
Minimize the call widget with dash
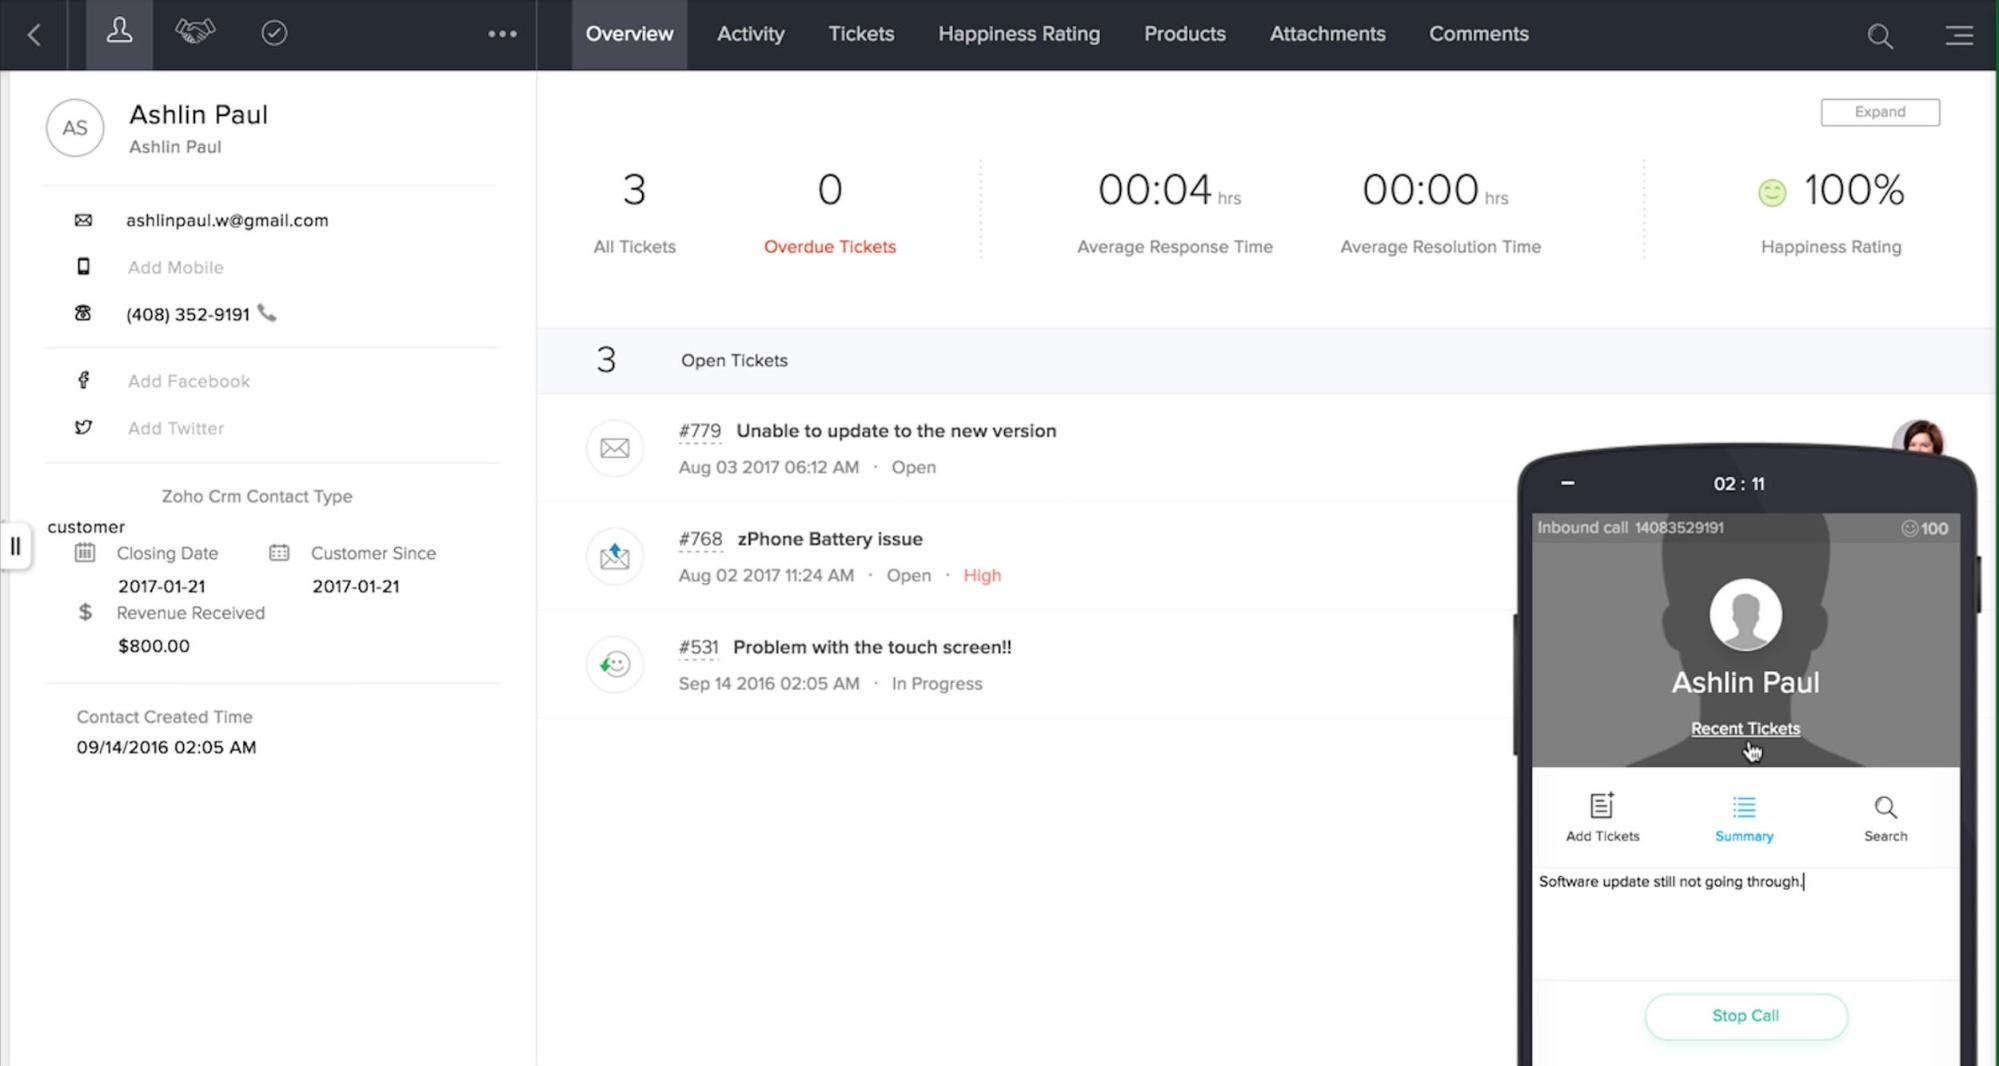click(x=1567, y=483)
